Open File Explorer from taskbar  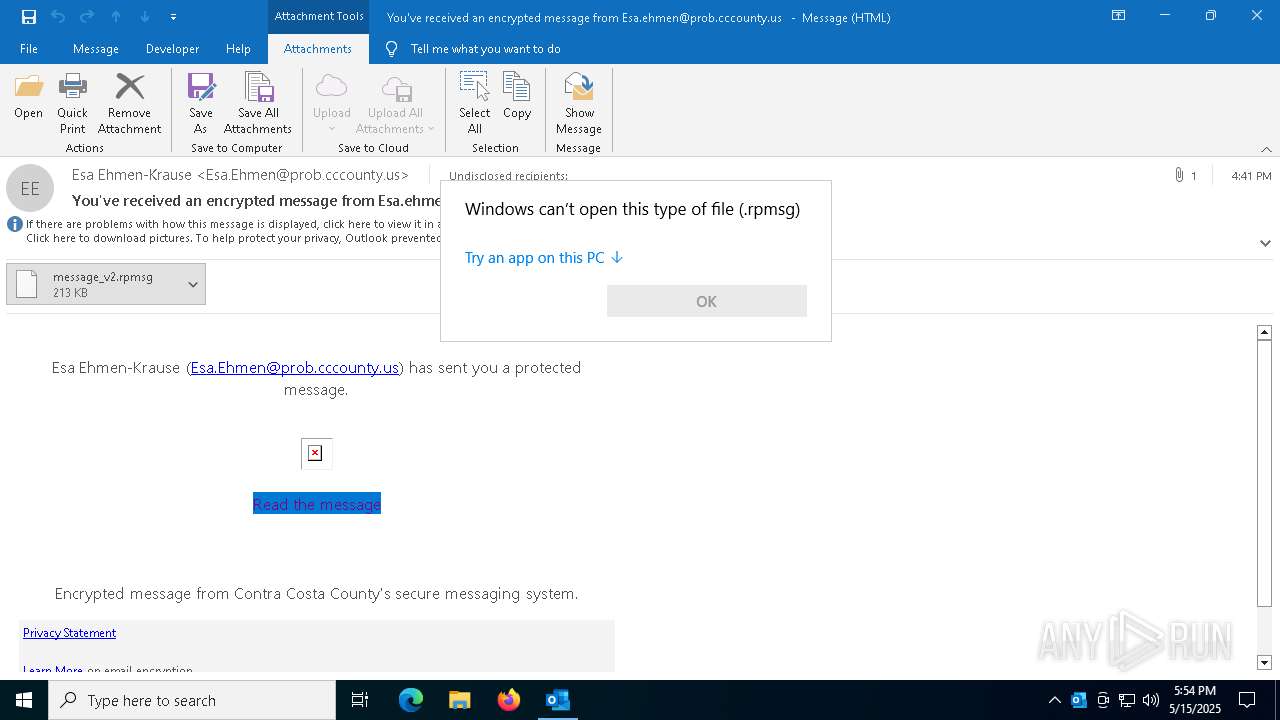[x=460, y=700]
